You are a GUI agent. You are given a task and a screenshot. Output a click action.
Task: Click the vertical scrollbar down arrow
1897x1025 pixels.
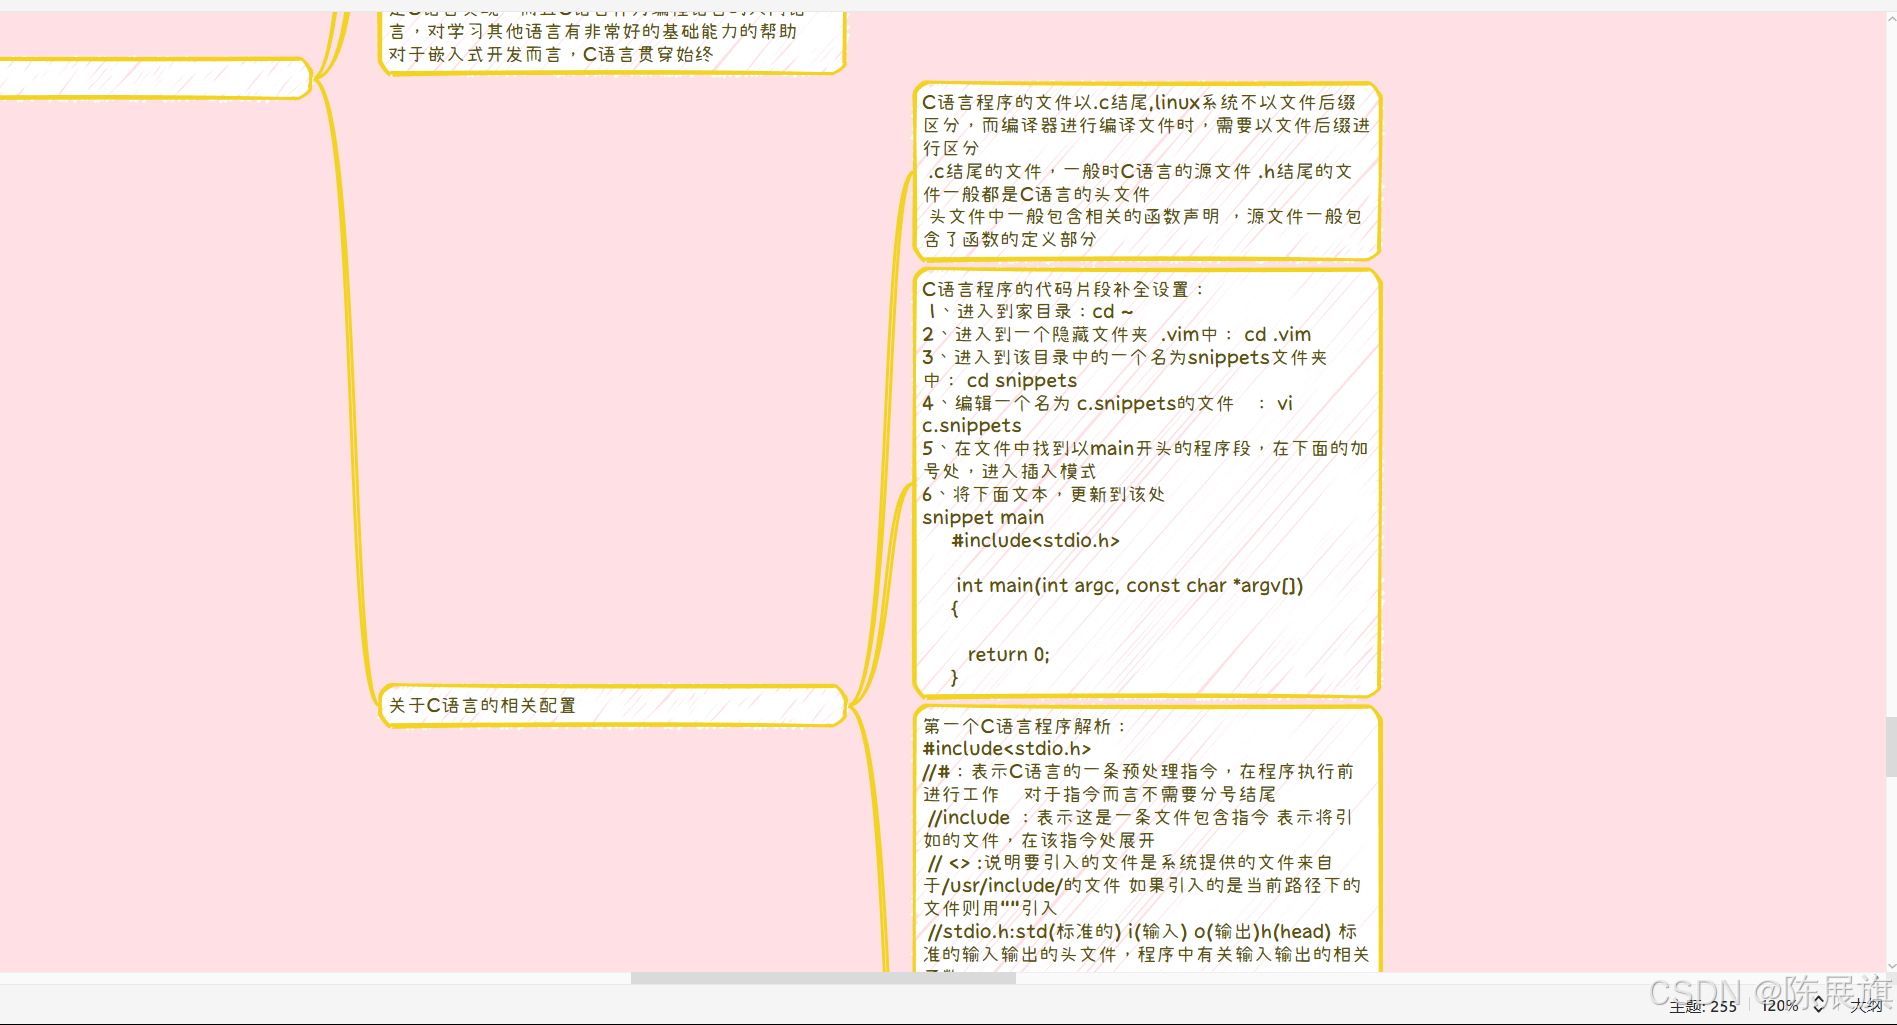click(1891, 966)
